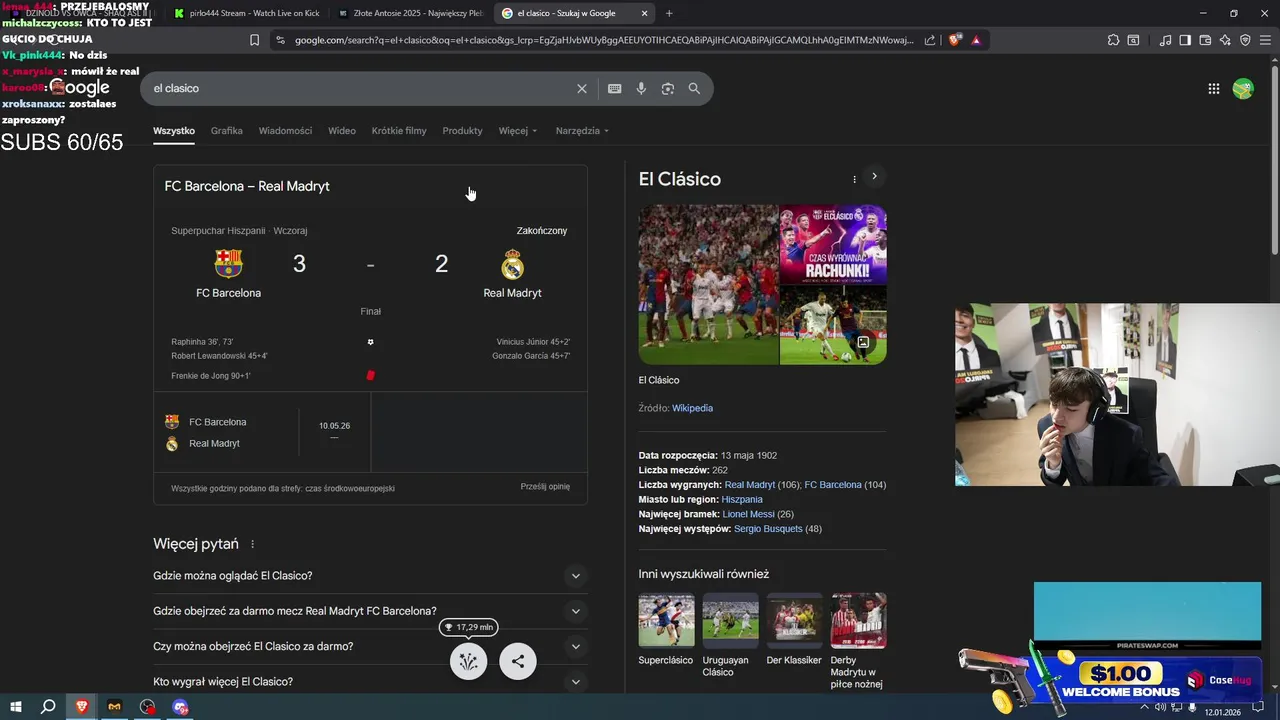The height and width of the screenshot is (720, 1280).
Task: Open the Lionel Messi link
Action: pos(750,514)
